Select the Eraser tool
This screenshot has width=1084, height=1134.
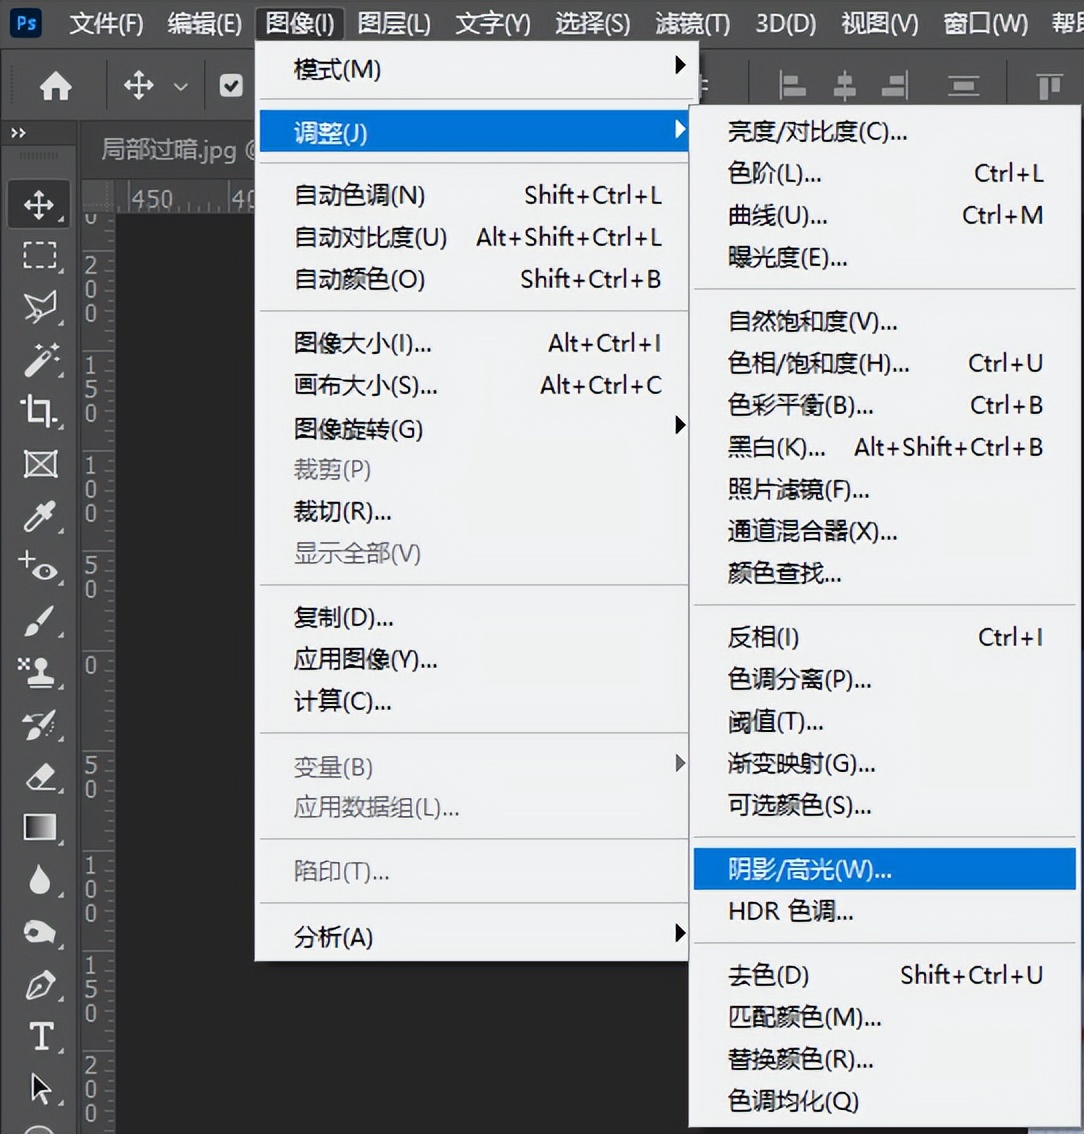[x=40, y=776]
